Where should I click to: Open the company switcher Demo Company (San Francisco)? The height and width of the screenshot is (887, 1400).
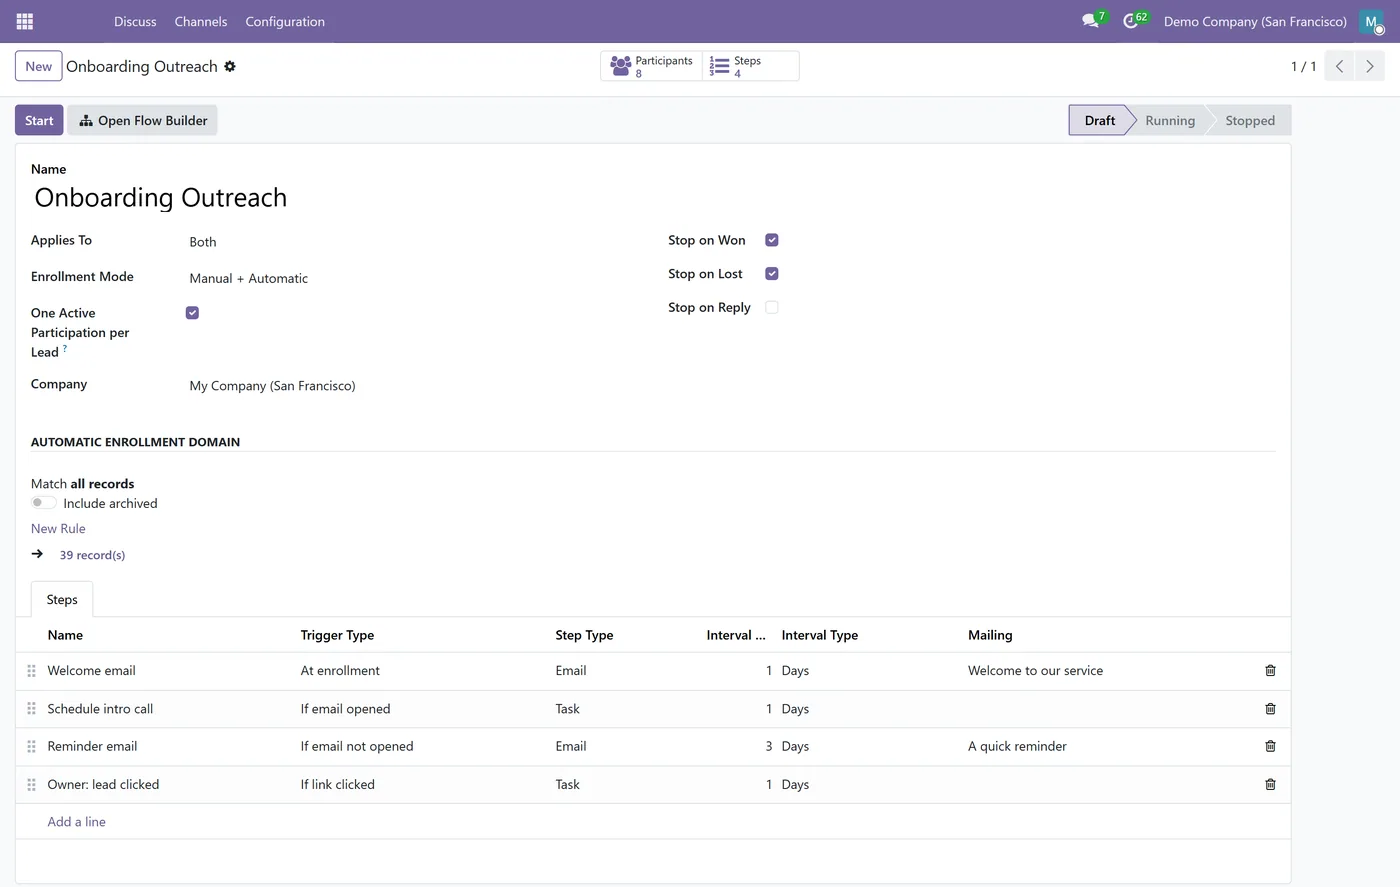(1255, 21)
